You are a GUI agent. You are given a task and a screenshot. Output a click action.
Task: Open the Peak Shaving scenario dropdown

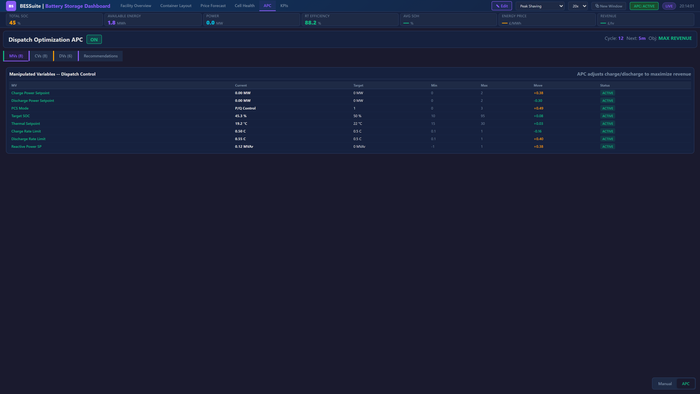click(540, 6)
